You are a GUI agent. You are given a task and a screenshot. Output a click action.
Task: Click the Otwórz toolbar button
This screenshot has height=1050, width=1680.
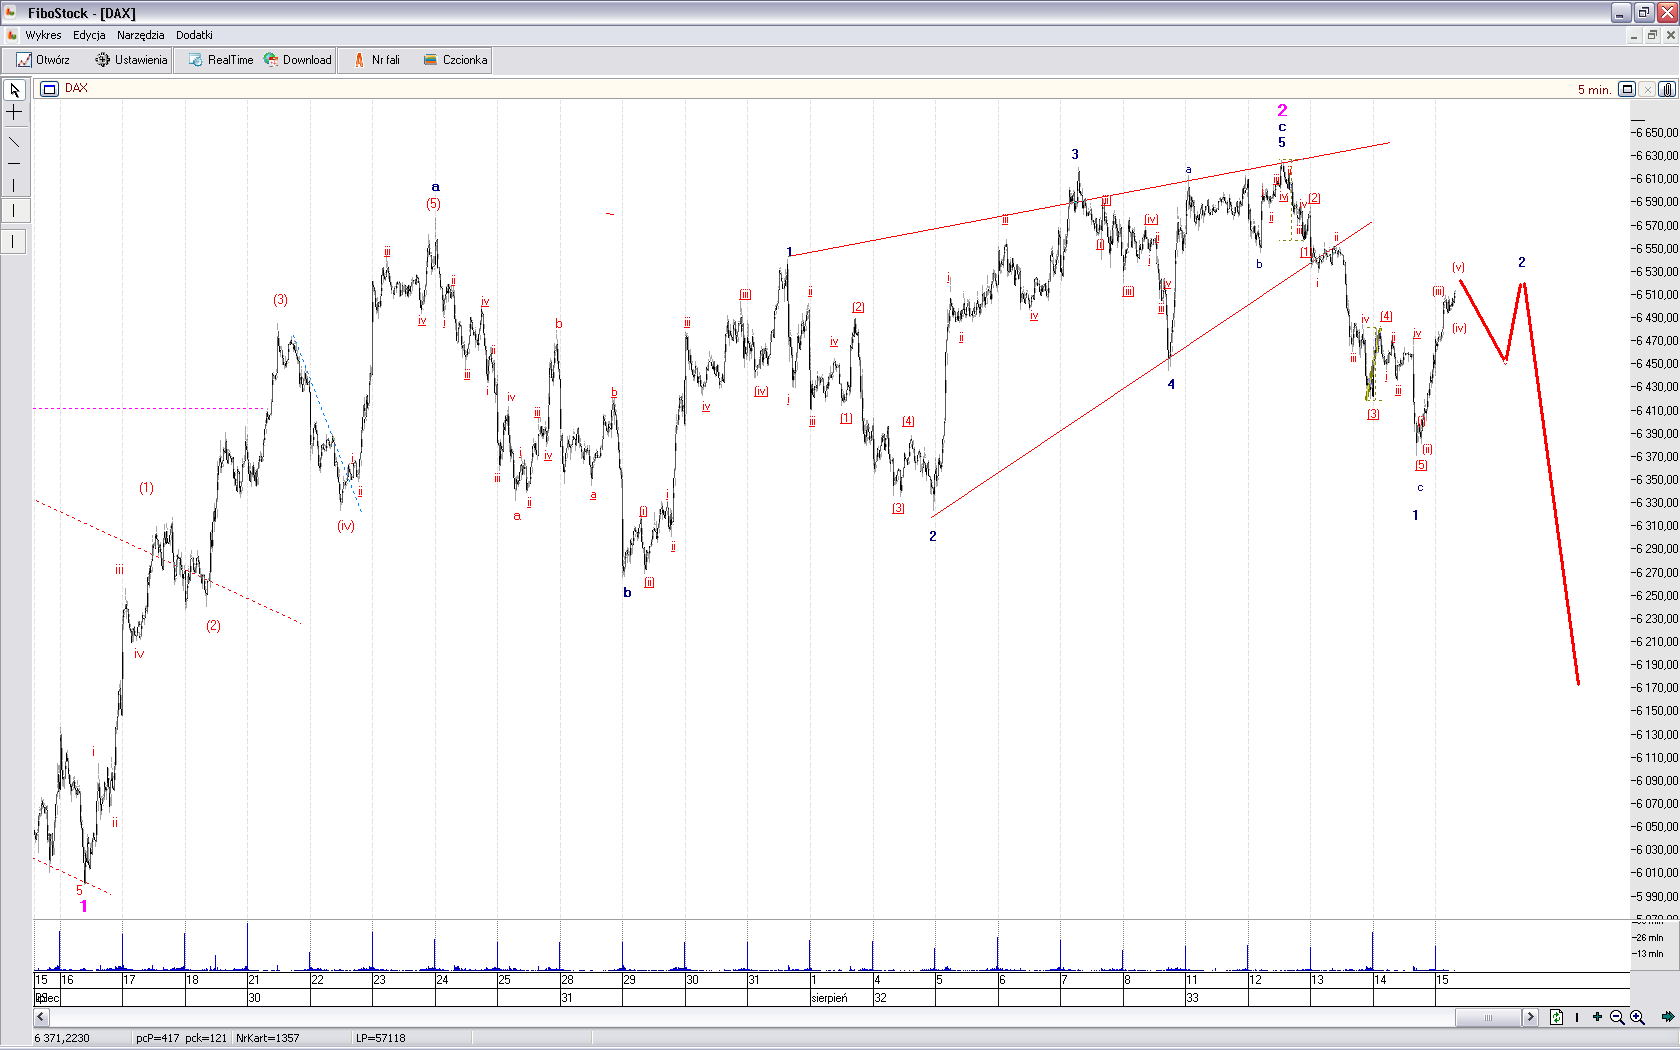43,60
